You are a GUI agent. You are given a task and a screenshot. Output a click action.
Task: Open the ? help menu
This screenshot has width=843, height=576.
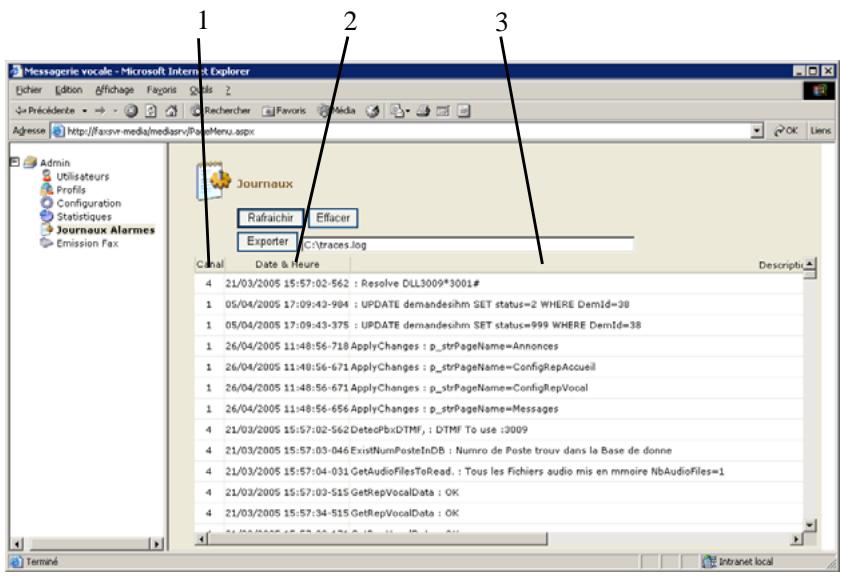click(x=228, y=90)
